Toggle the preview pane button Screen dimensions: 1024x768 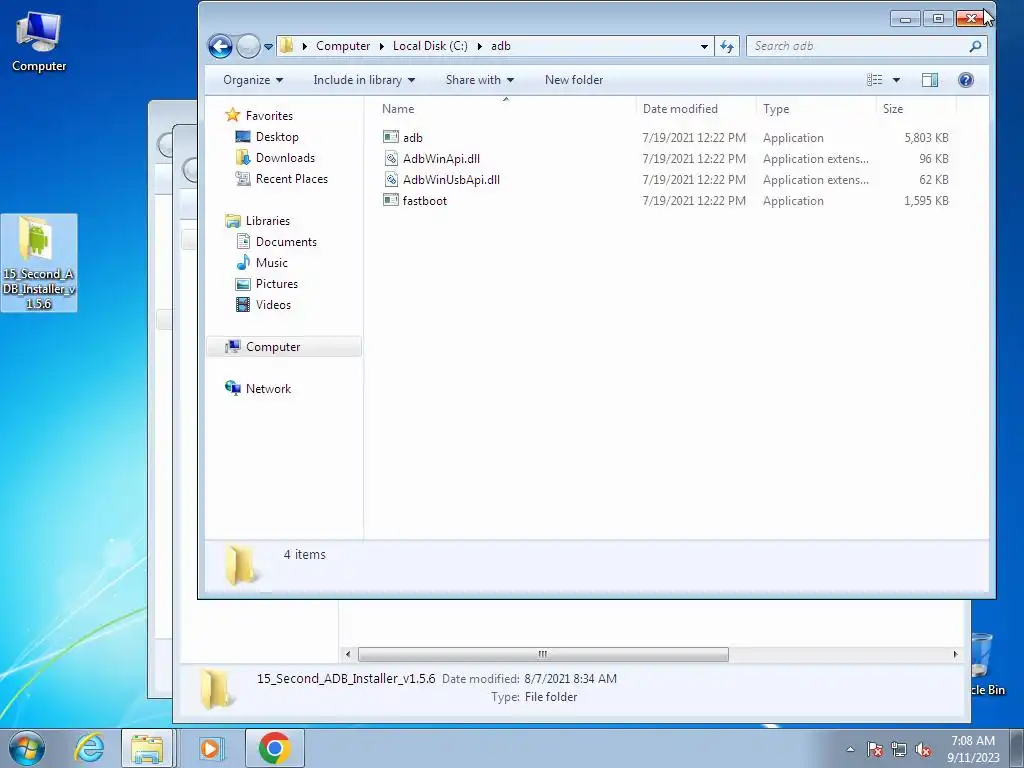930,80
